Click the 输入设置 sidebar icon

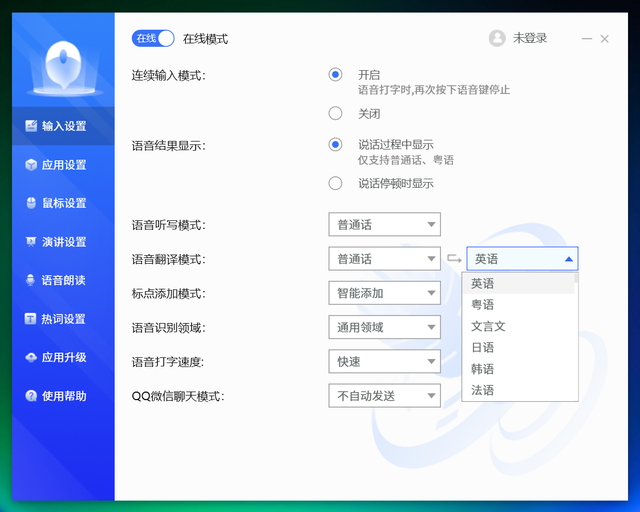pos(31,126)
